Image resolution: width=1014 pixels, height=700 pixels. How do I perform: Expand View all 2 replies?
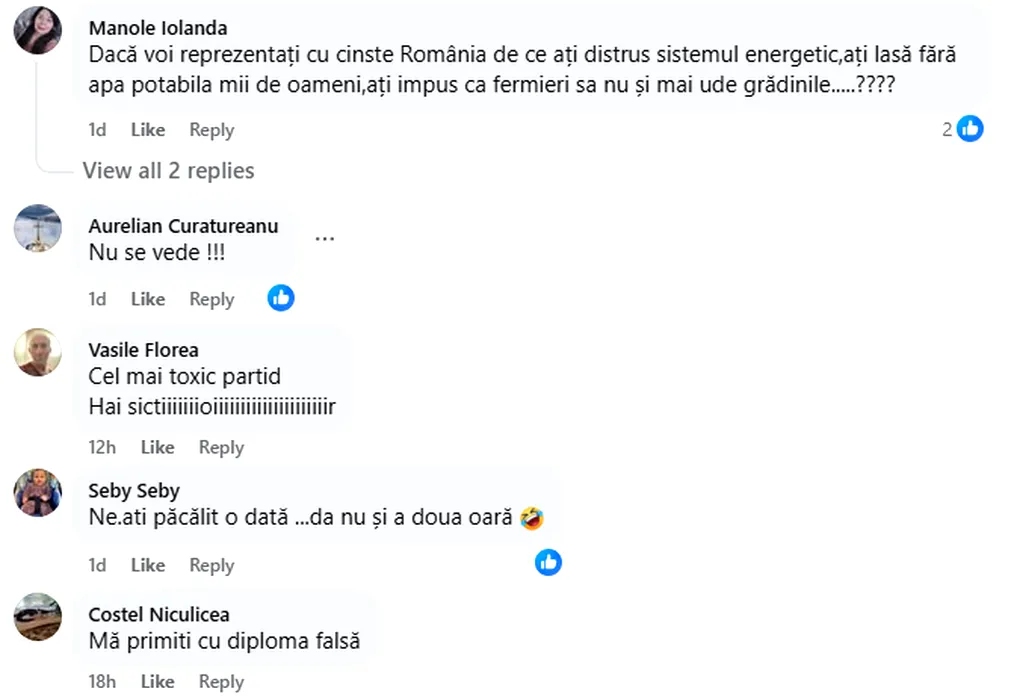[x=168, y=171]
